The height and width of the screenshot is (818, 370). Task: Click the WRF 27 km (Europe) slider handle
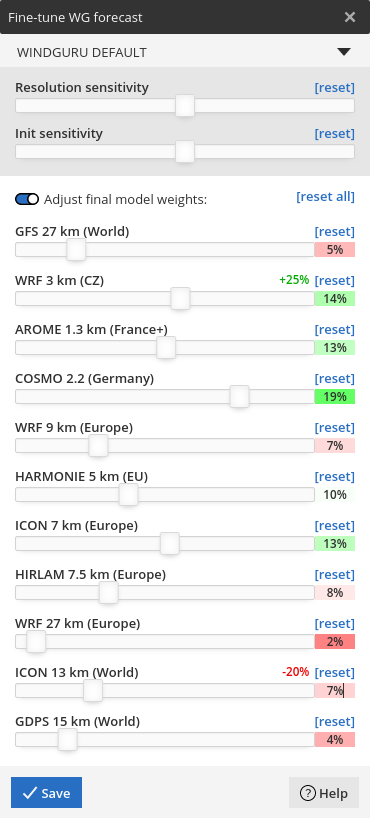(x=36, y=642)
